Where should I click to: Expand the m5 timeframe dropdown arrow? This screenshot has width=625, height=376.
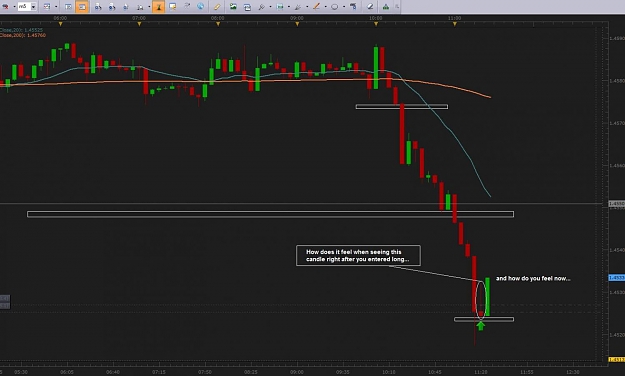33,7
